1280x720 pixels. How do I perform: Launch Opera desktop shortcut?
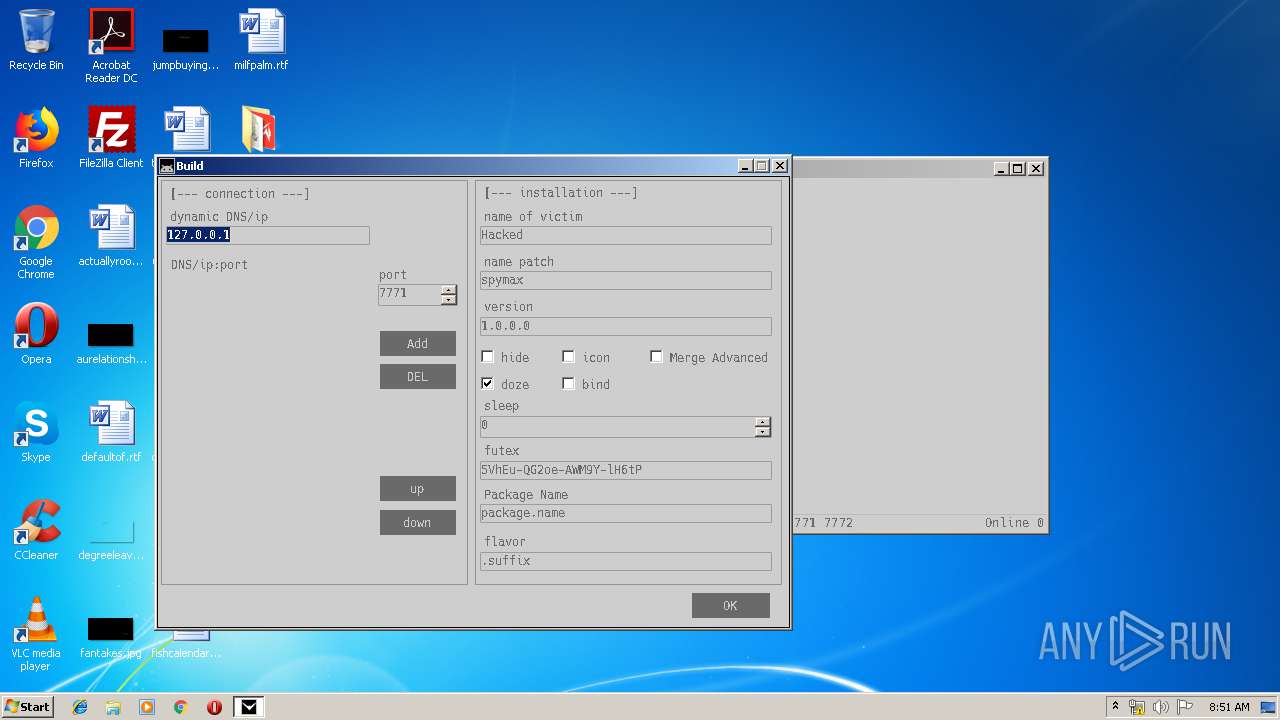coord(36,334)
